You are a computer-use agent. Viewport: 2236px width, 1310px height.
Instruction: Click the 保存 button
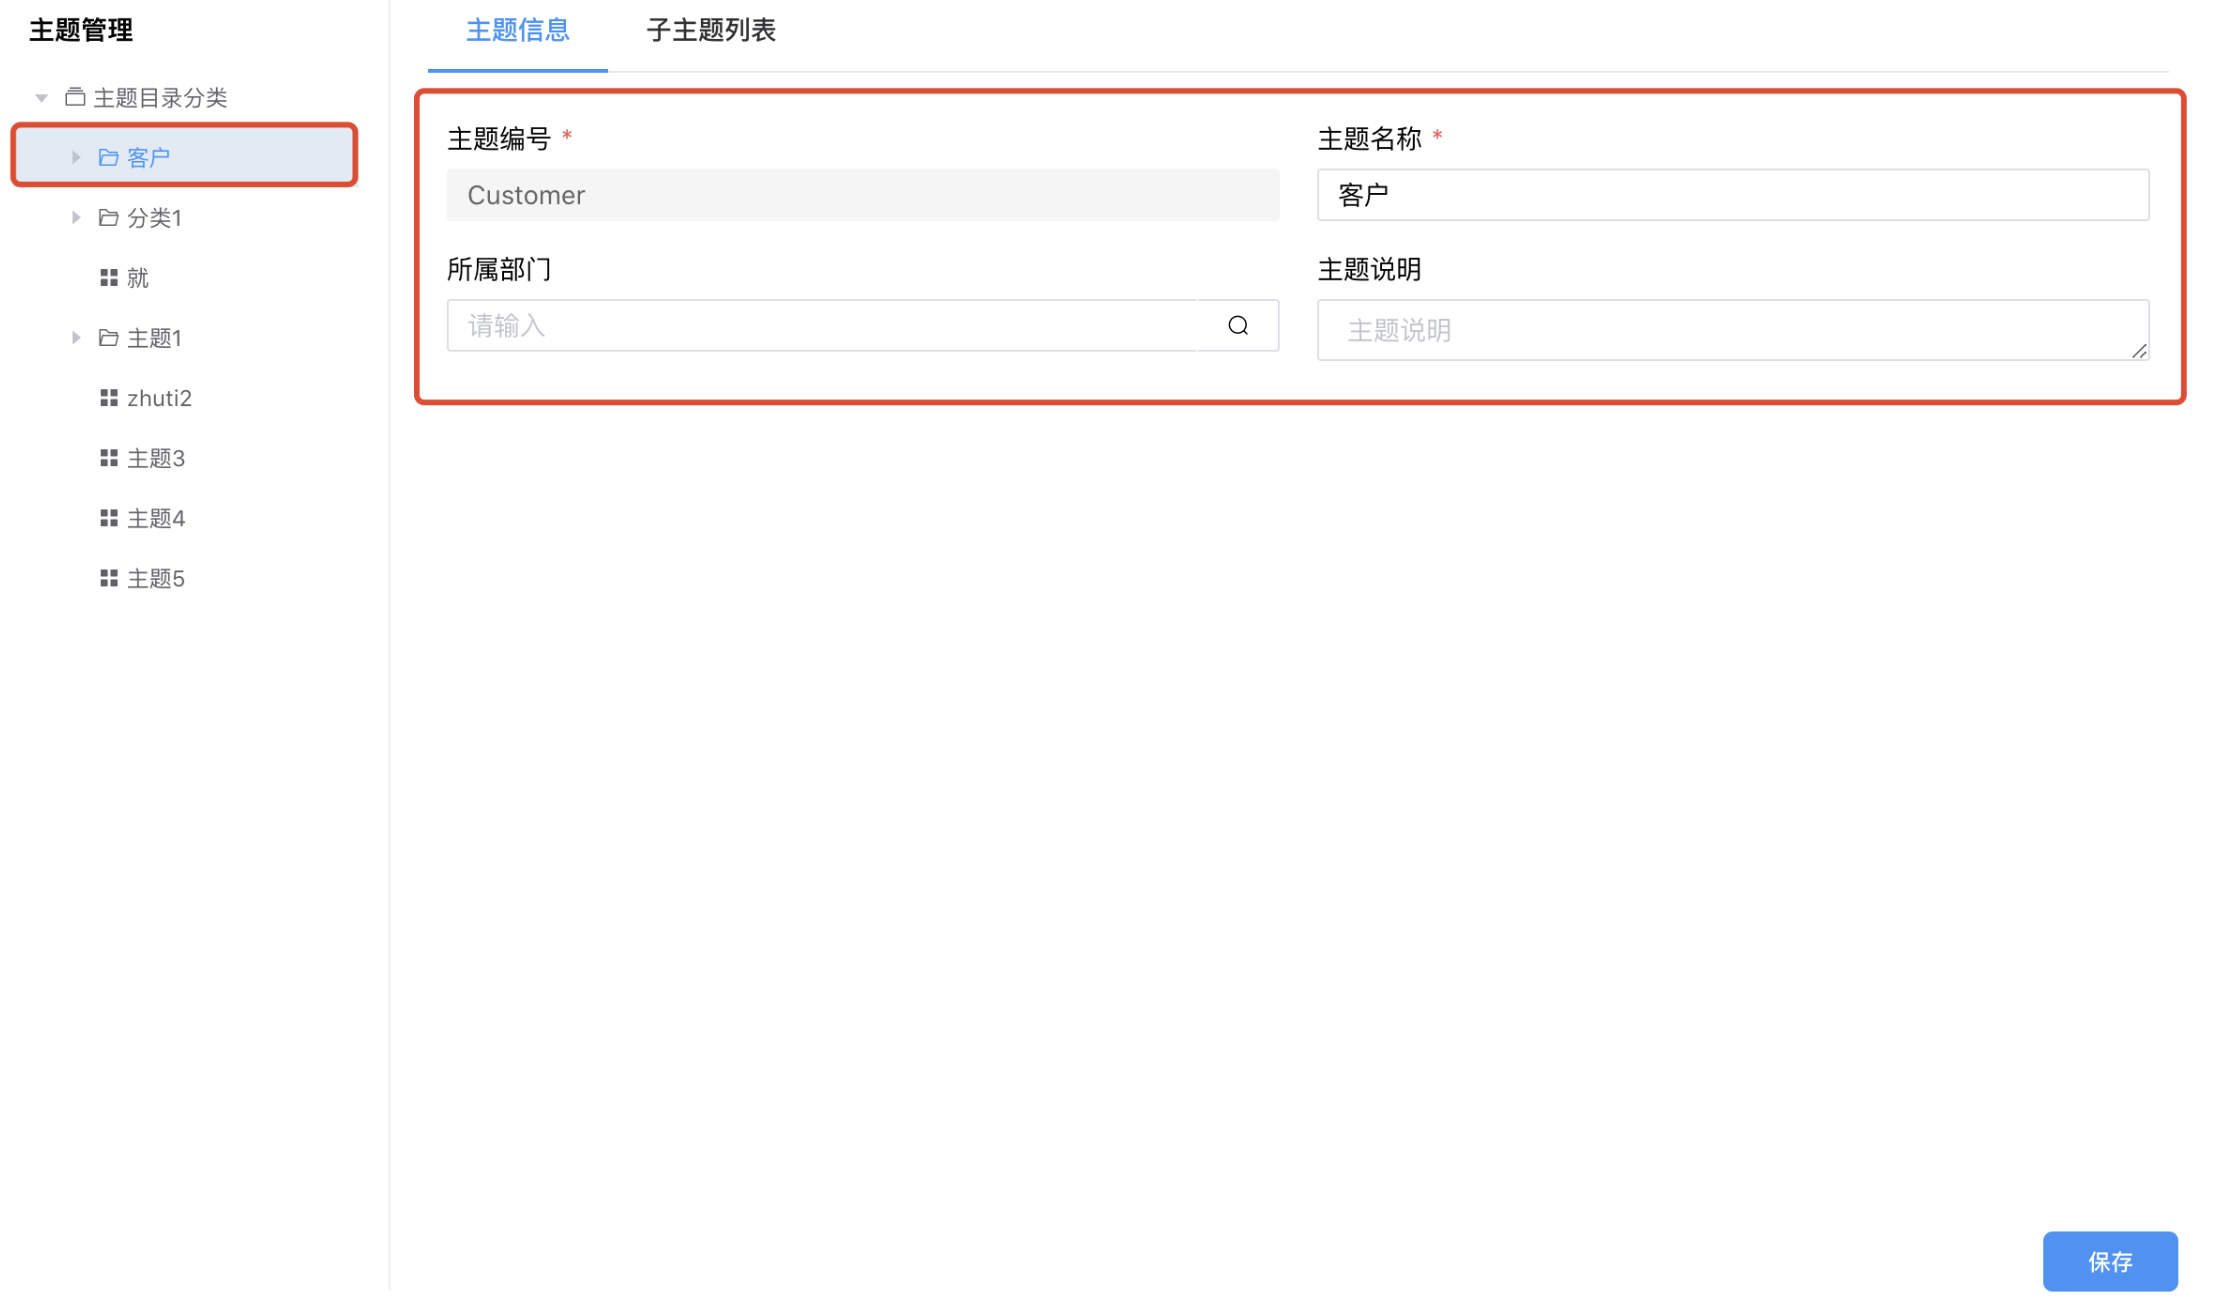(x=2110, y=1261)
